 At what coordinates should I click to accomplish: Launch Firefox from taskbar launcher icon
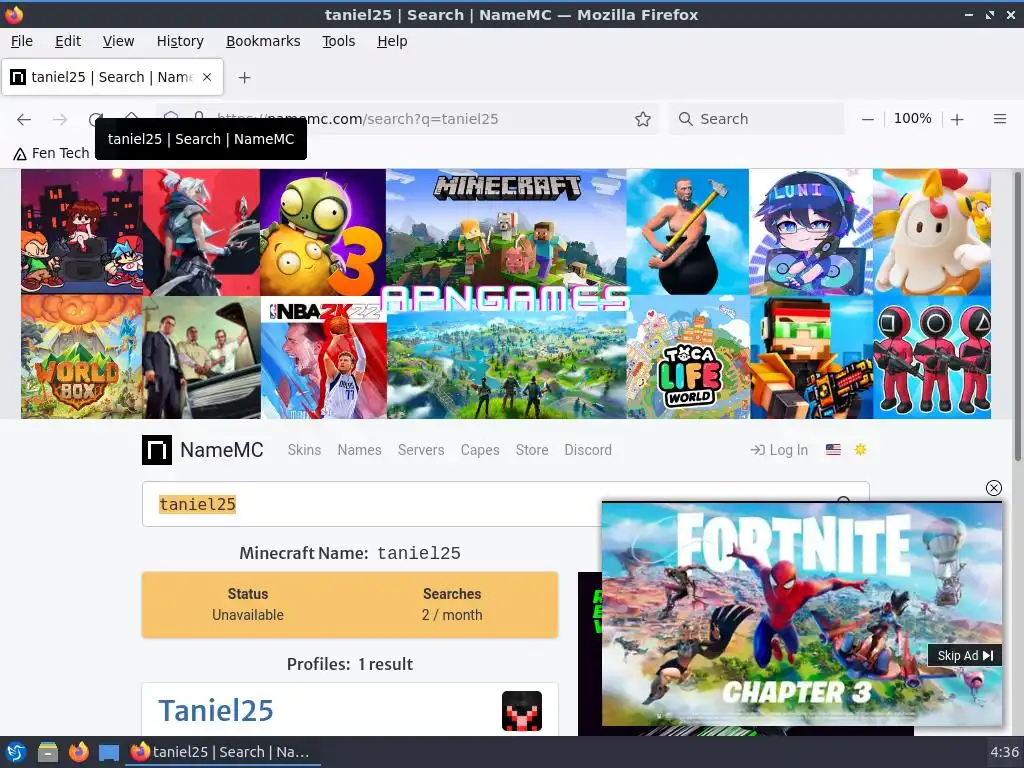coord(78,752)
